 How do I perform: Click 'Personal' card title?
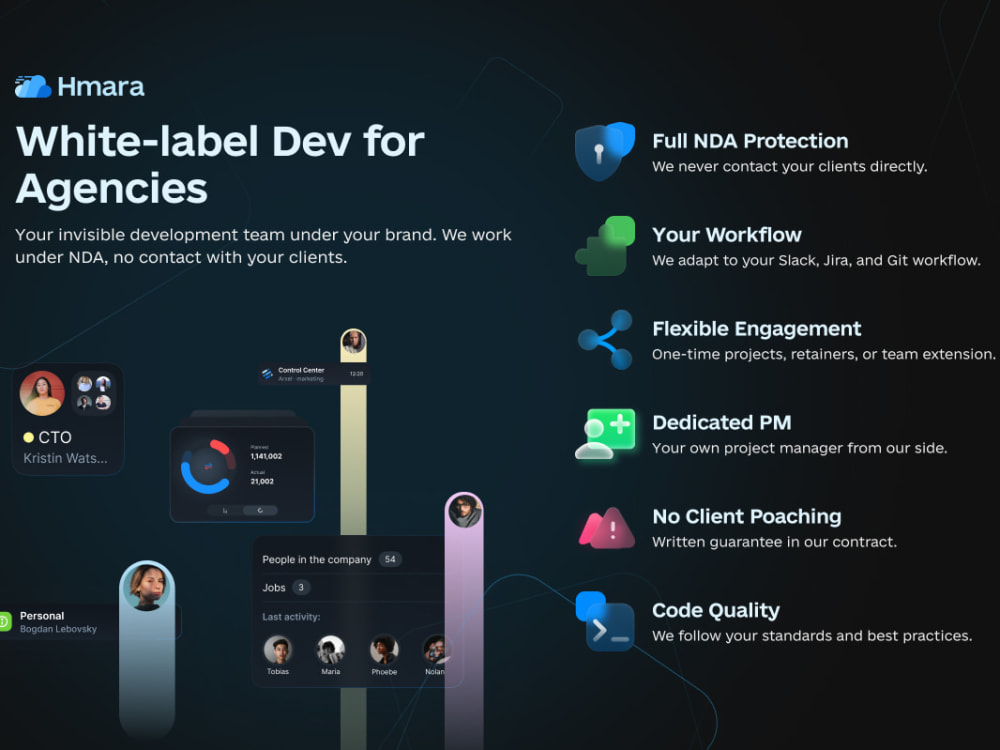41,615
